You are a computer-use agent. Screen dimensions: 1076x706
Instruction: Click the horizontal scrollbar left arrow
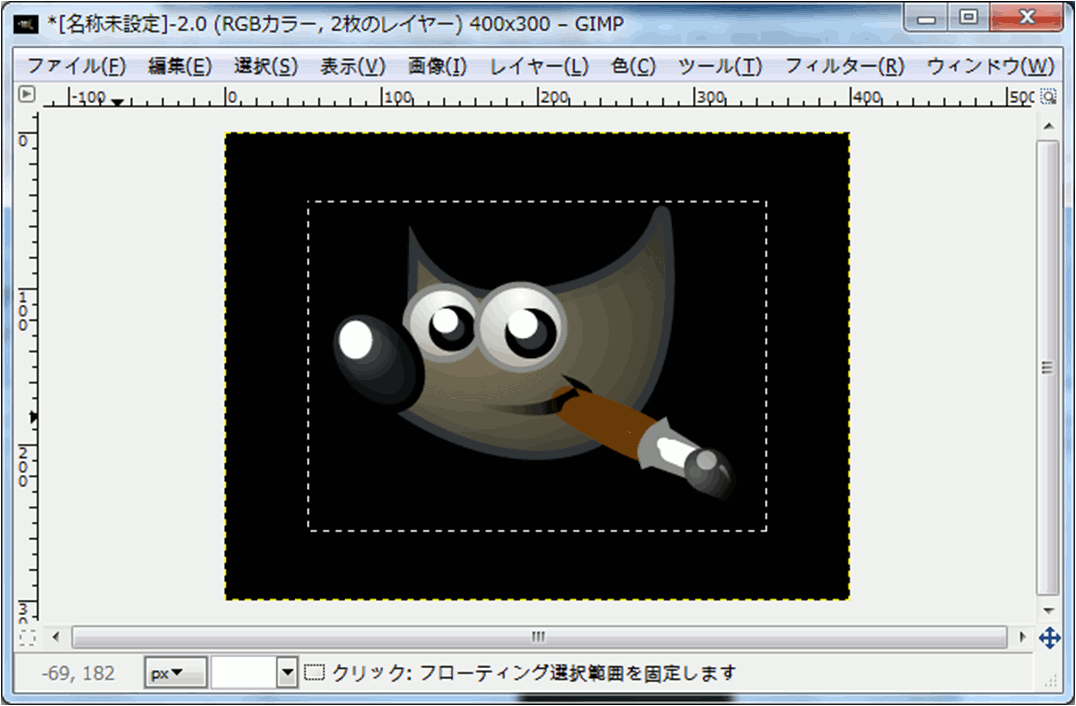point(56,637)
